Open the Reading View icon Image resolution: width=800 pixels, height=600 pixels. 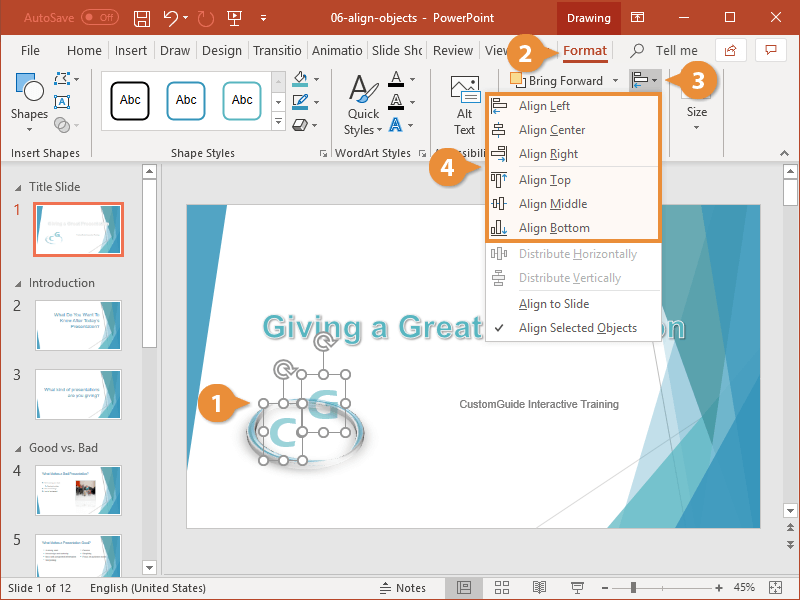tap(539, 588)
